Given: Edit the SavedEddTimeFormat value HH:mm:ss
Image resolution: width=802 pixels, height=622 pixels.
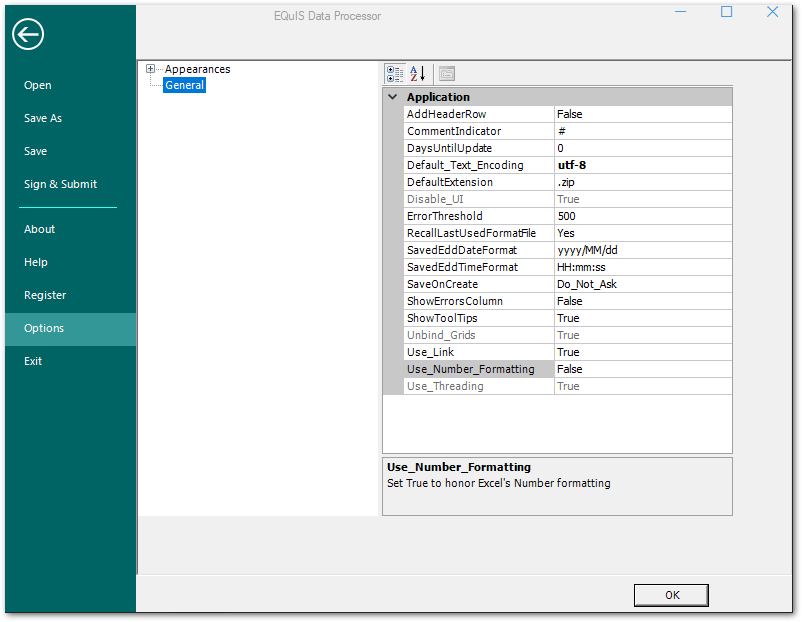Looking at the screenshot, I should tap(643, 267).
